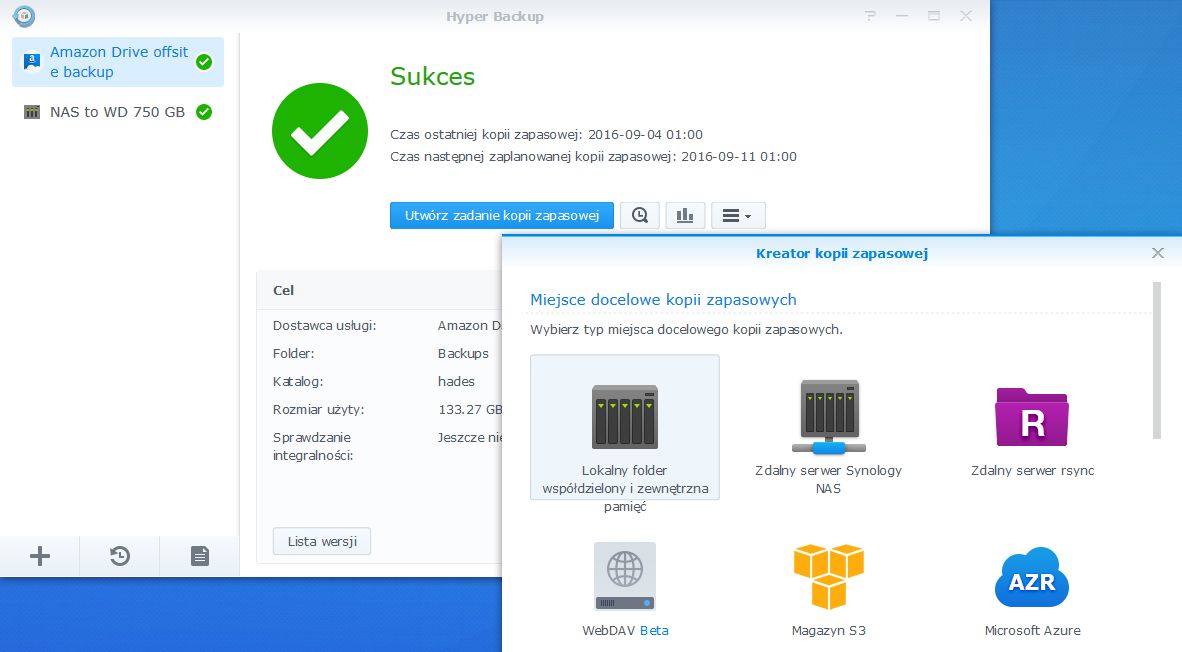Click the hades catalog value
Screen dimensions: 1182x652
(456, 381)
